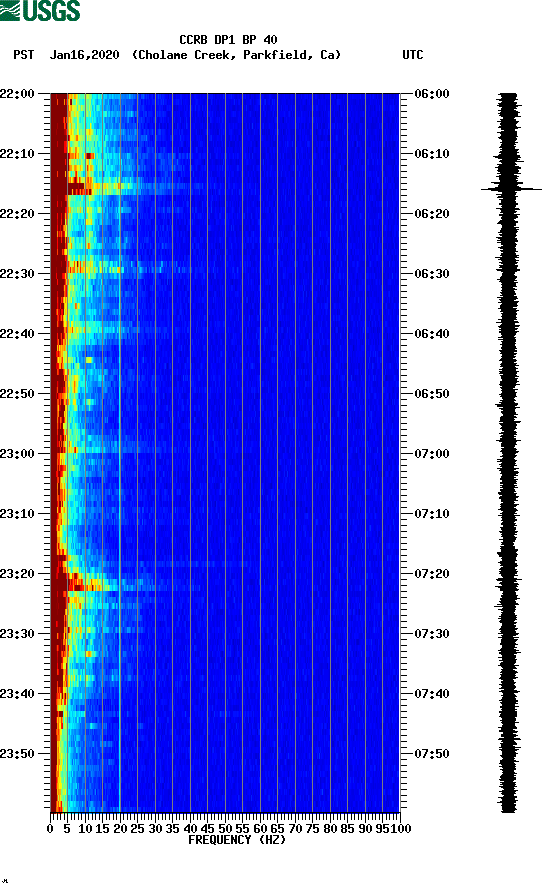This screenshot has height=892, width=552.
Task: Click the '22:00' PST time label
Action: tap(17, 93)
